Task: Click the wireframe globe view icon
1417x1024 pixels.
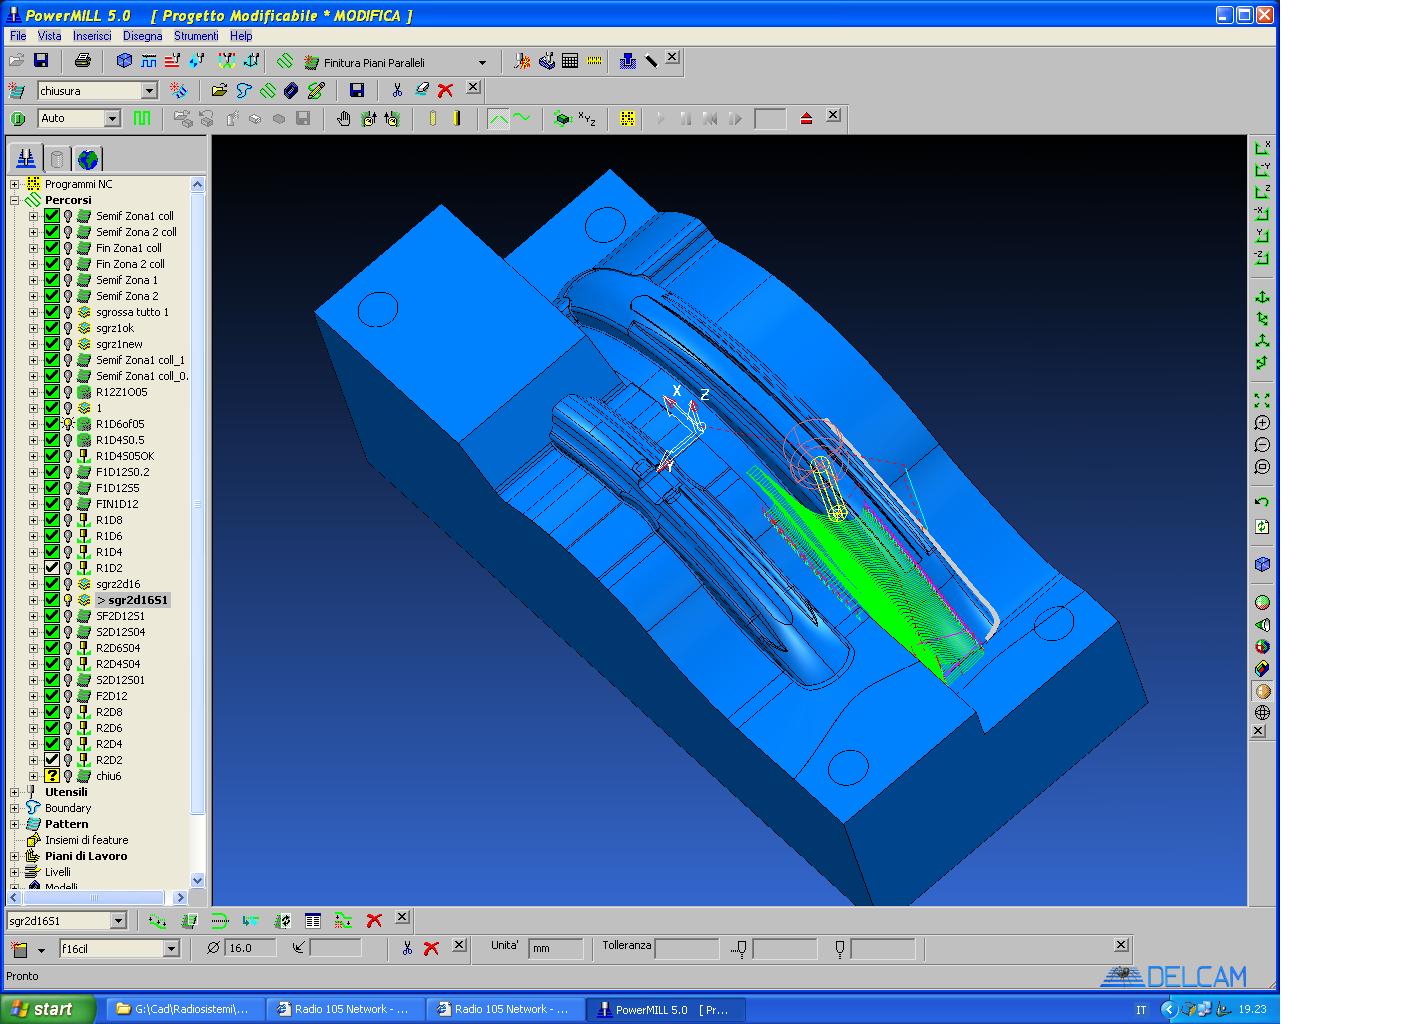Action: pos(1262,713)
